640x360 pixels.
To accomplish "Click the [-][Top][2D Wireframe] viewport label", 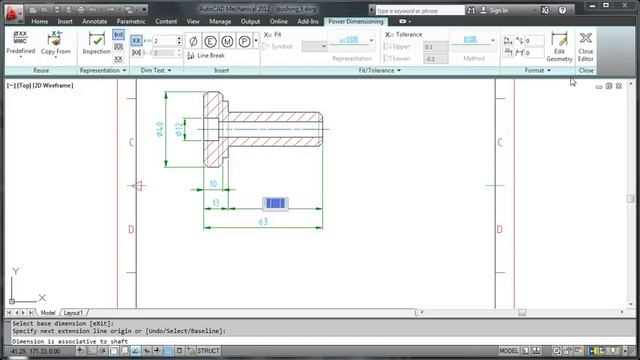I will 40,85.
